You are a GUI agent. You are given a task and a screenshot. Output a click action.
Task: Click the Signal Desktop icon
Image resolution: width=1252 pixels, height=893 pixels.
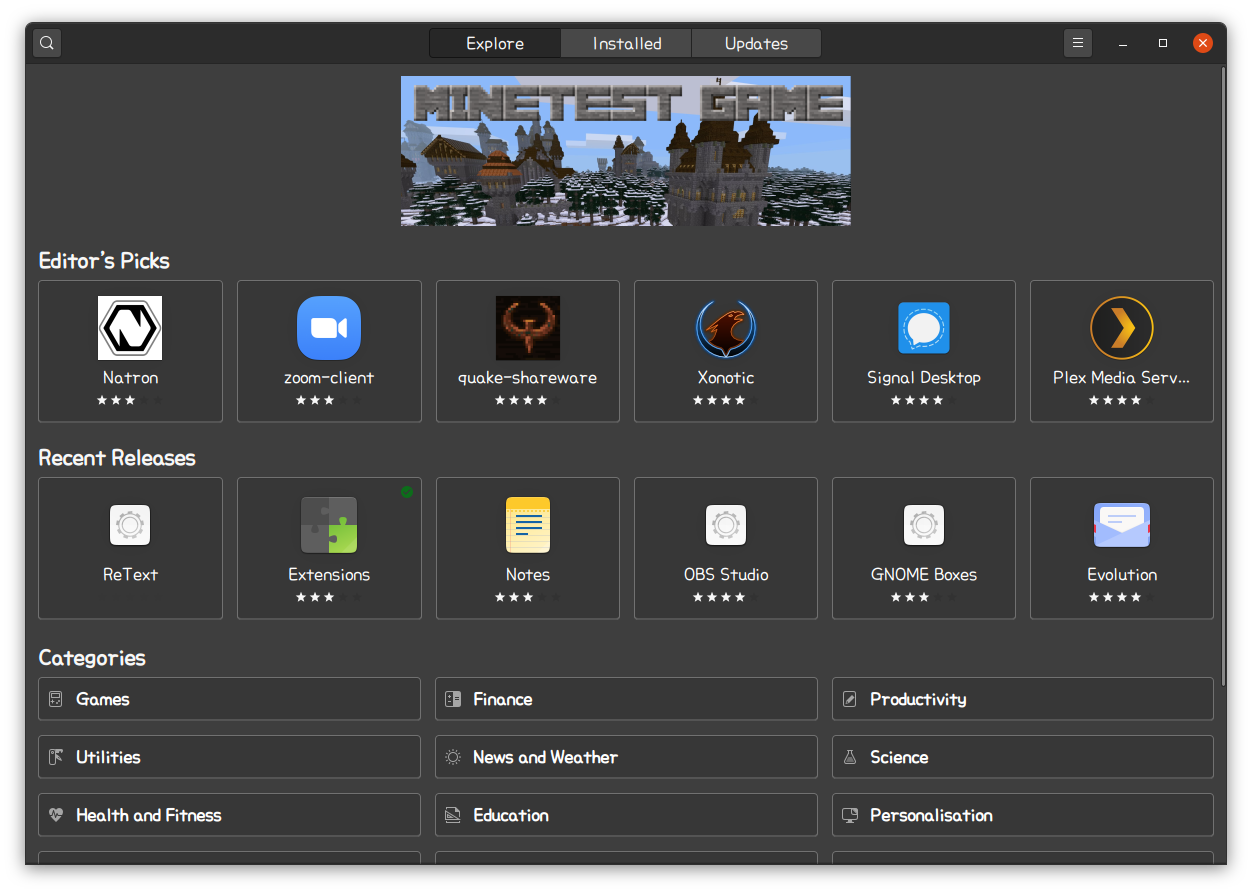click(x=924, y=328)
